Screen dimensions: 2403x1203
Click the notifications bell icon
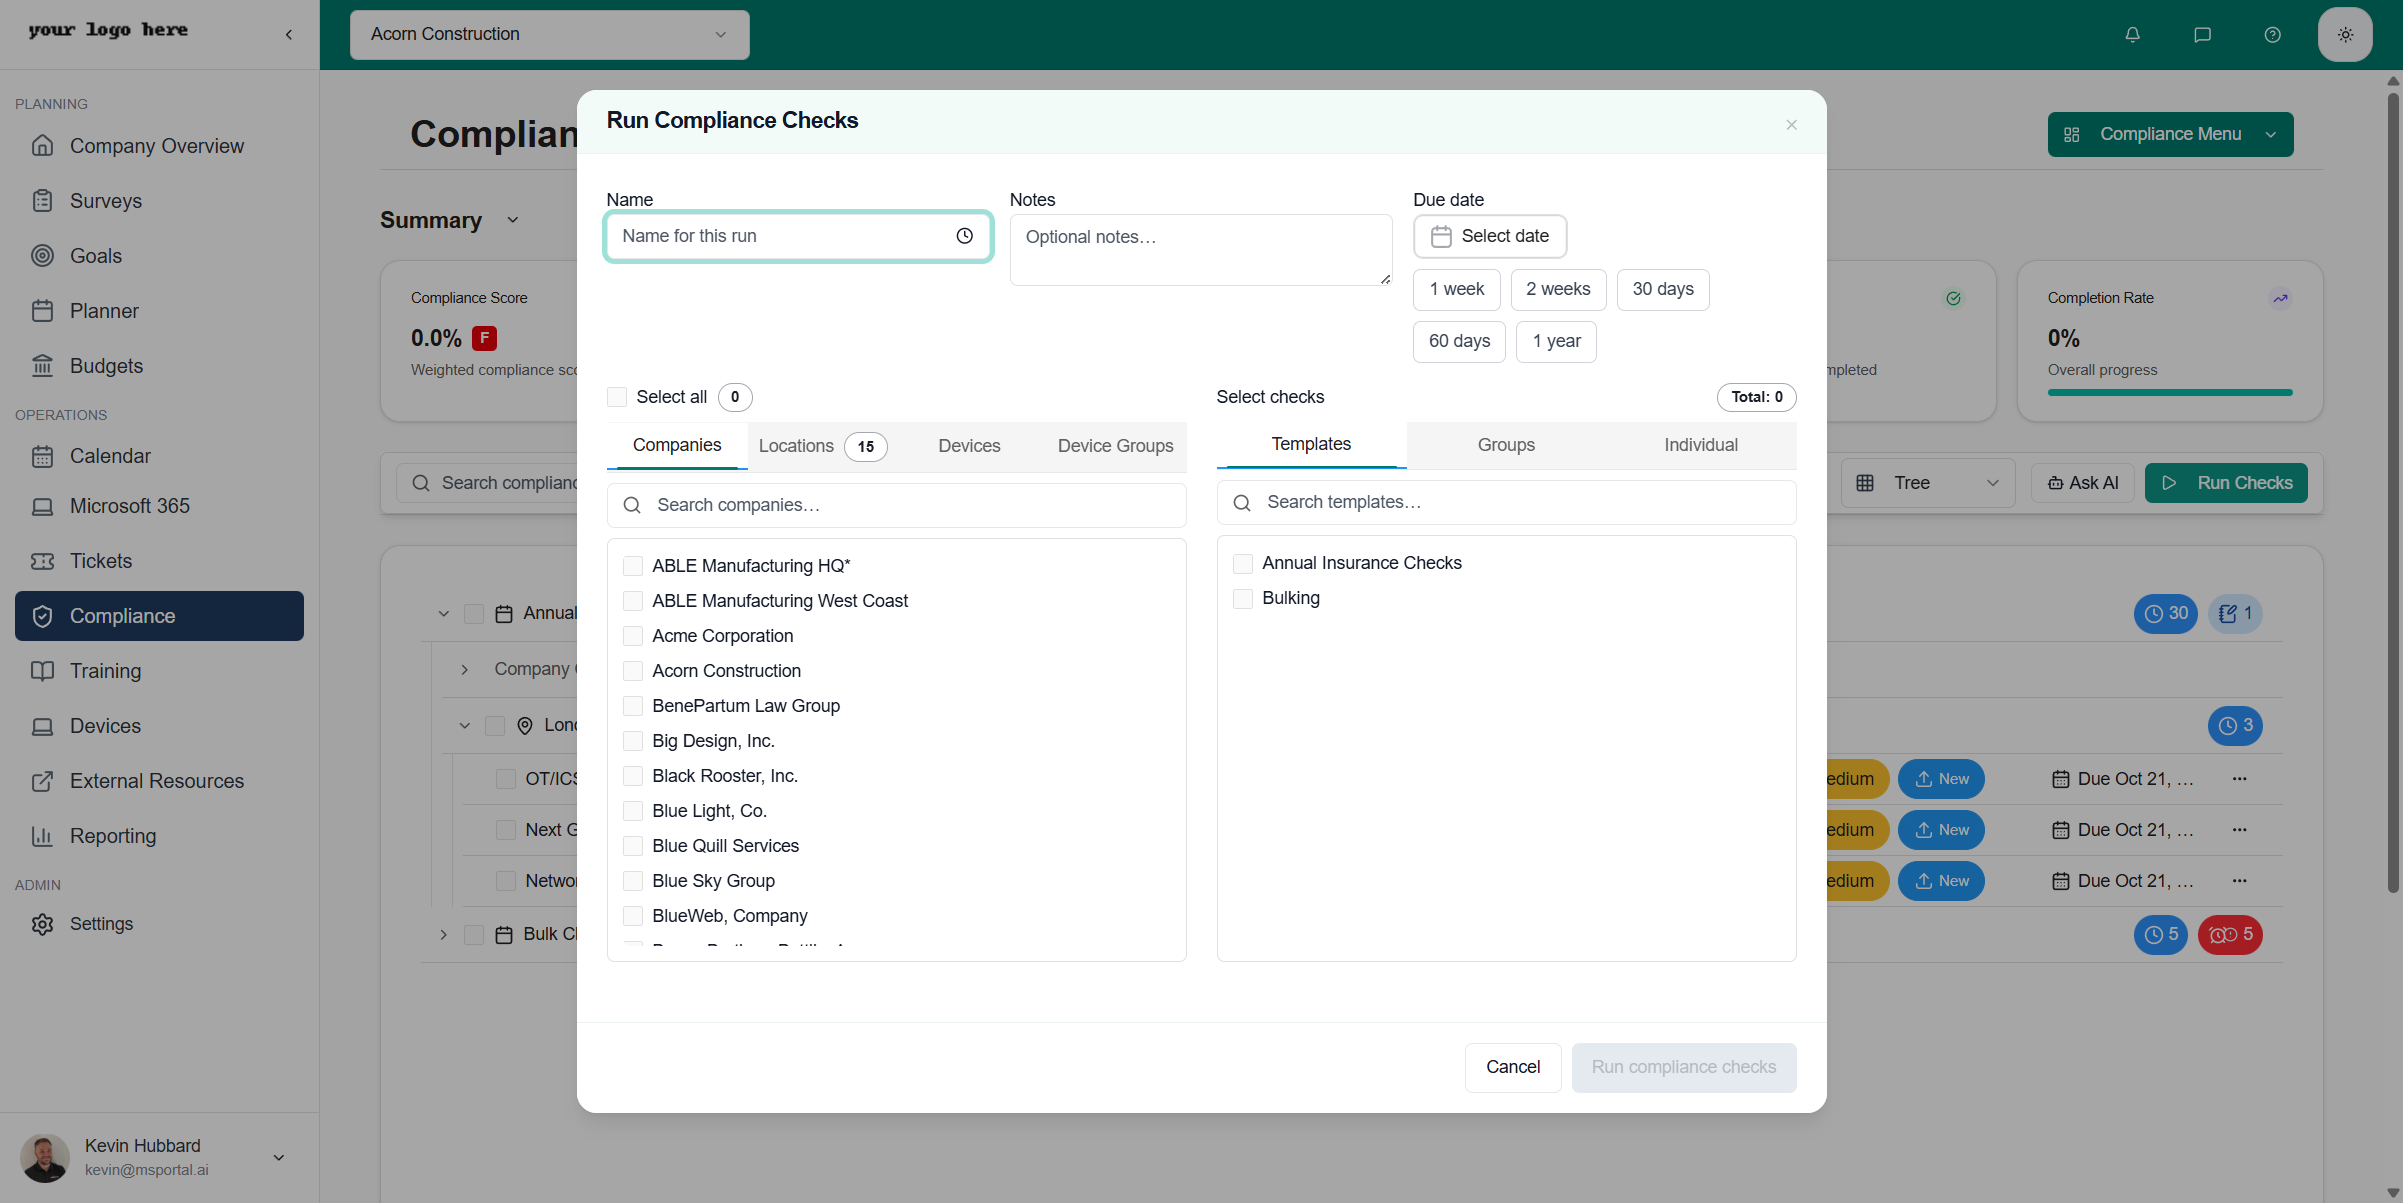point(2133,34)
